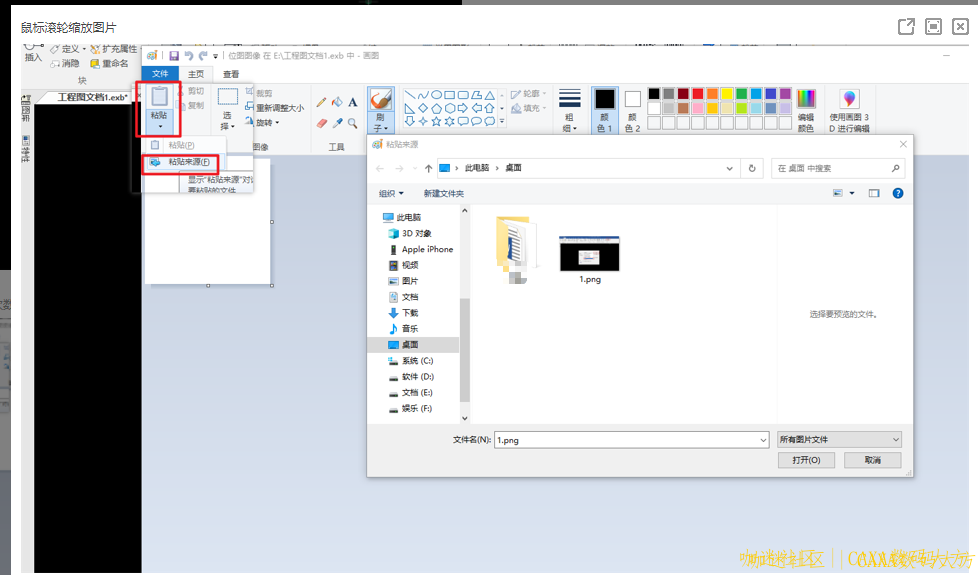Viewport: 978px width, 575px height.
Task: Click the 打开(O) button
Action: coord(806,460)
